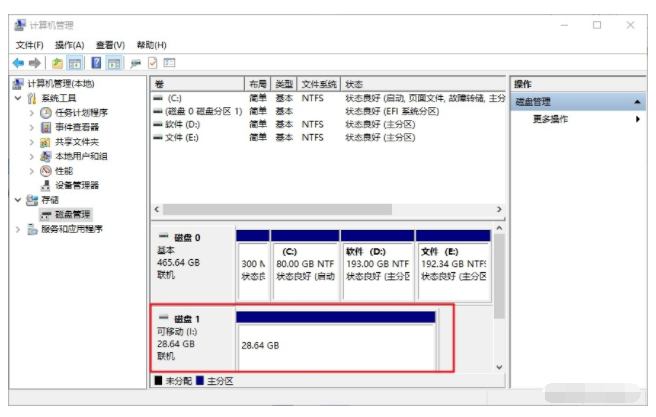Click the Up one level folder icon
Image resolution: width=656 pixels, height=417 pixels.
pyautogui.click(x=58, y=62)
